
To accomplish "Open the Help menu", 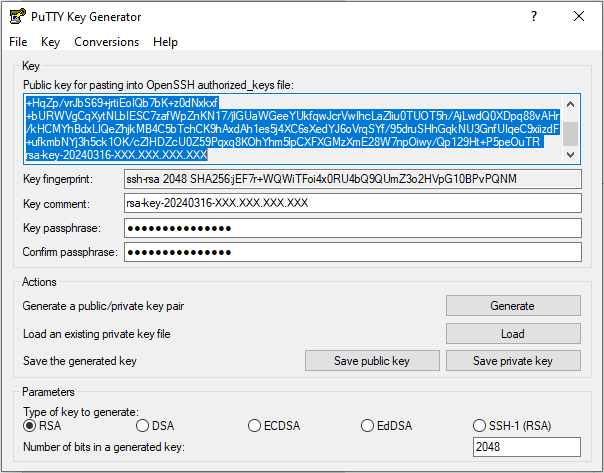I will 165,42.
